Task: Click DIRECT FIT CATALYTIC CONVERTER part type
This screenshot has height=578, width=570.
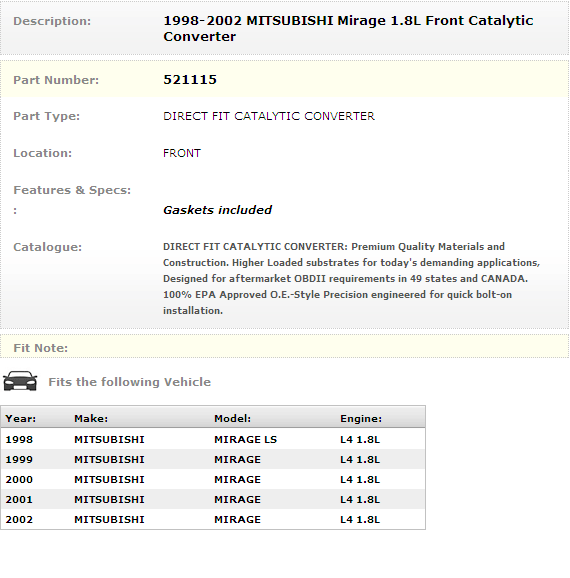Action: (269, 116)
